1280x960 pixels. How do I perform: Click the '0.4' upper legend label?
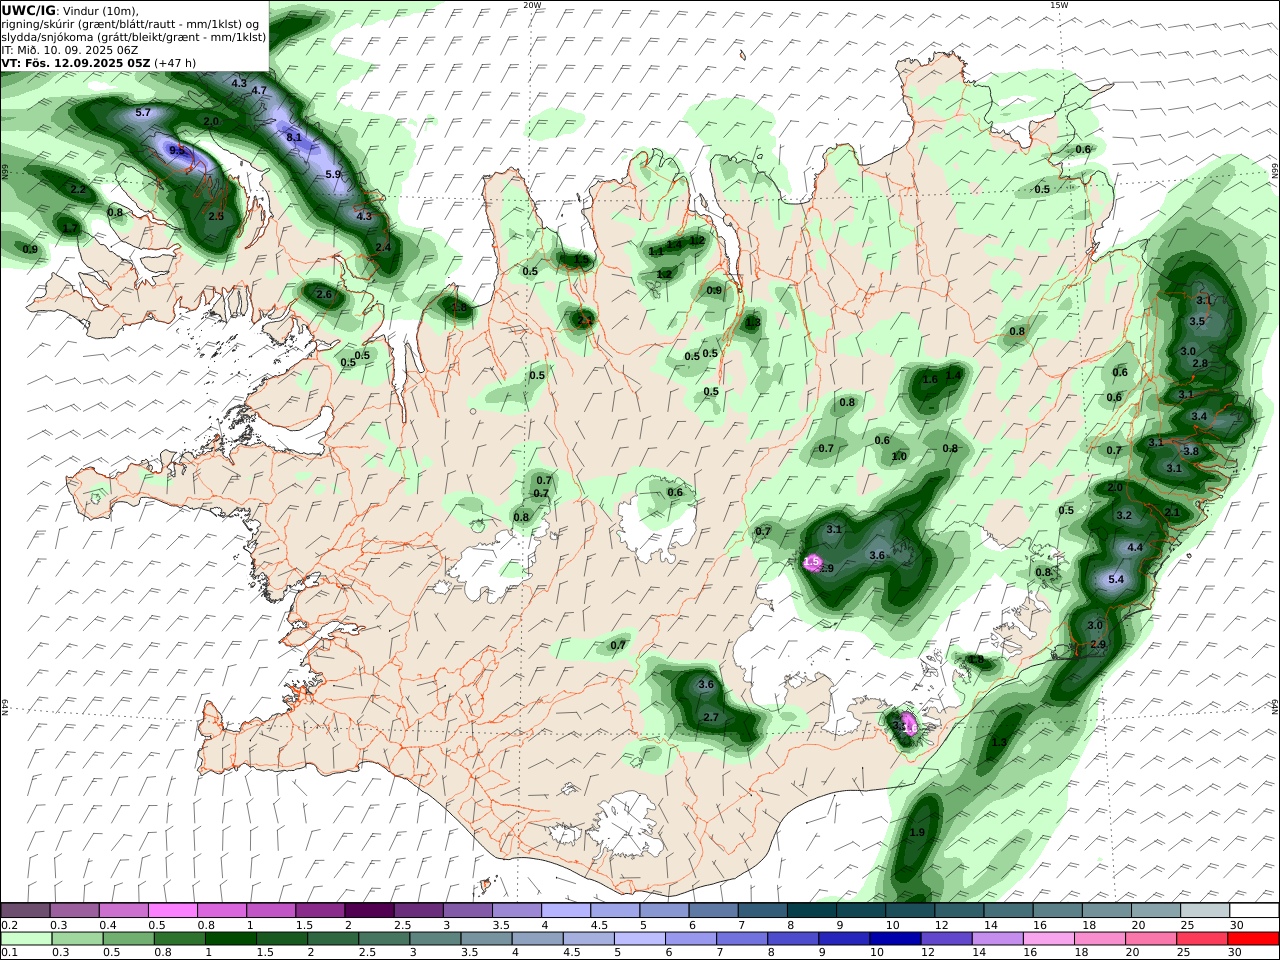pyautogui.click(x=107, y=925)
